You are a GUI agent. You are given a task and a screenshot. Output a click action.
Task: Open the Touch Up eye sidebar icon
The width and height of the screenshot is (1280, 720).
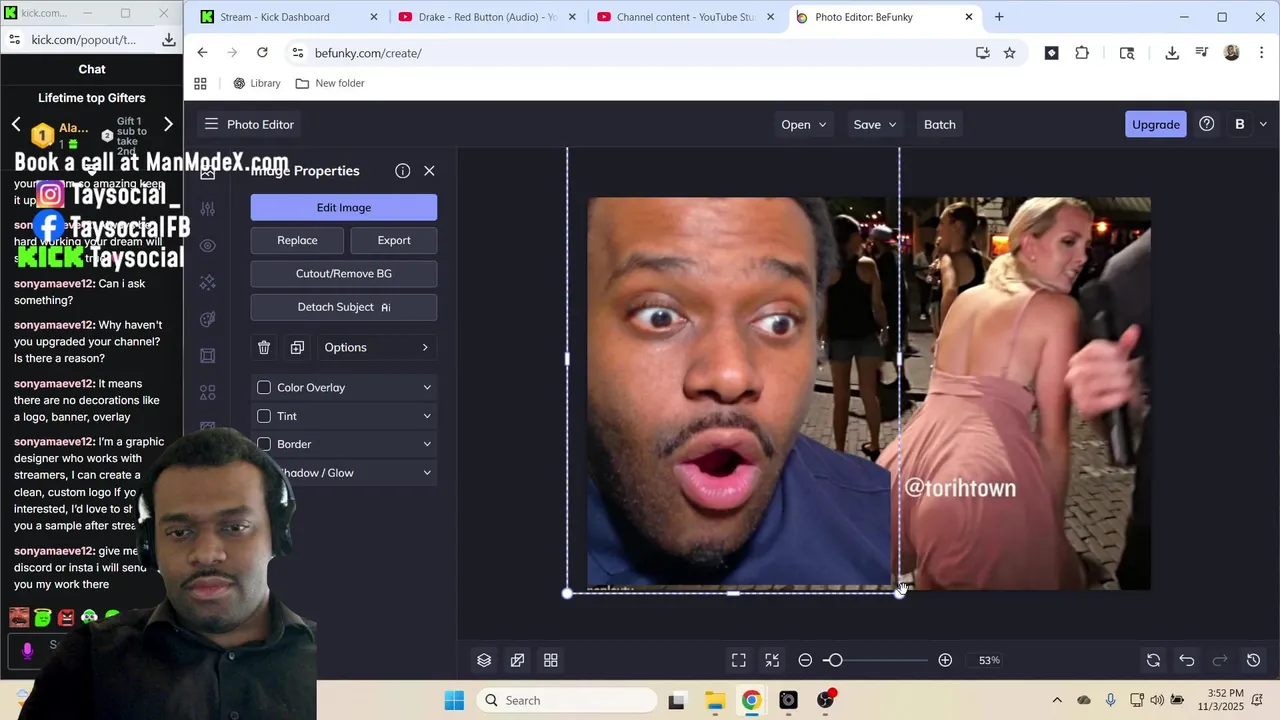pyautogui.click(x=207, y=246)
